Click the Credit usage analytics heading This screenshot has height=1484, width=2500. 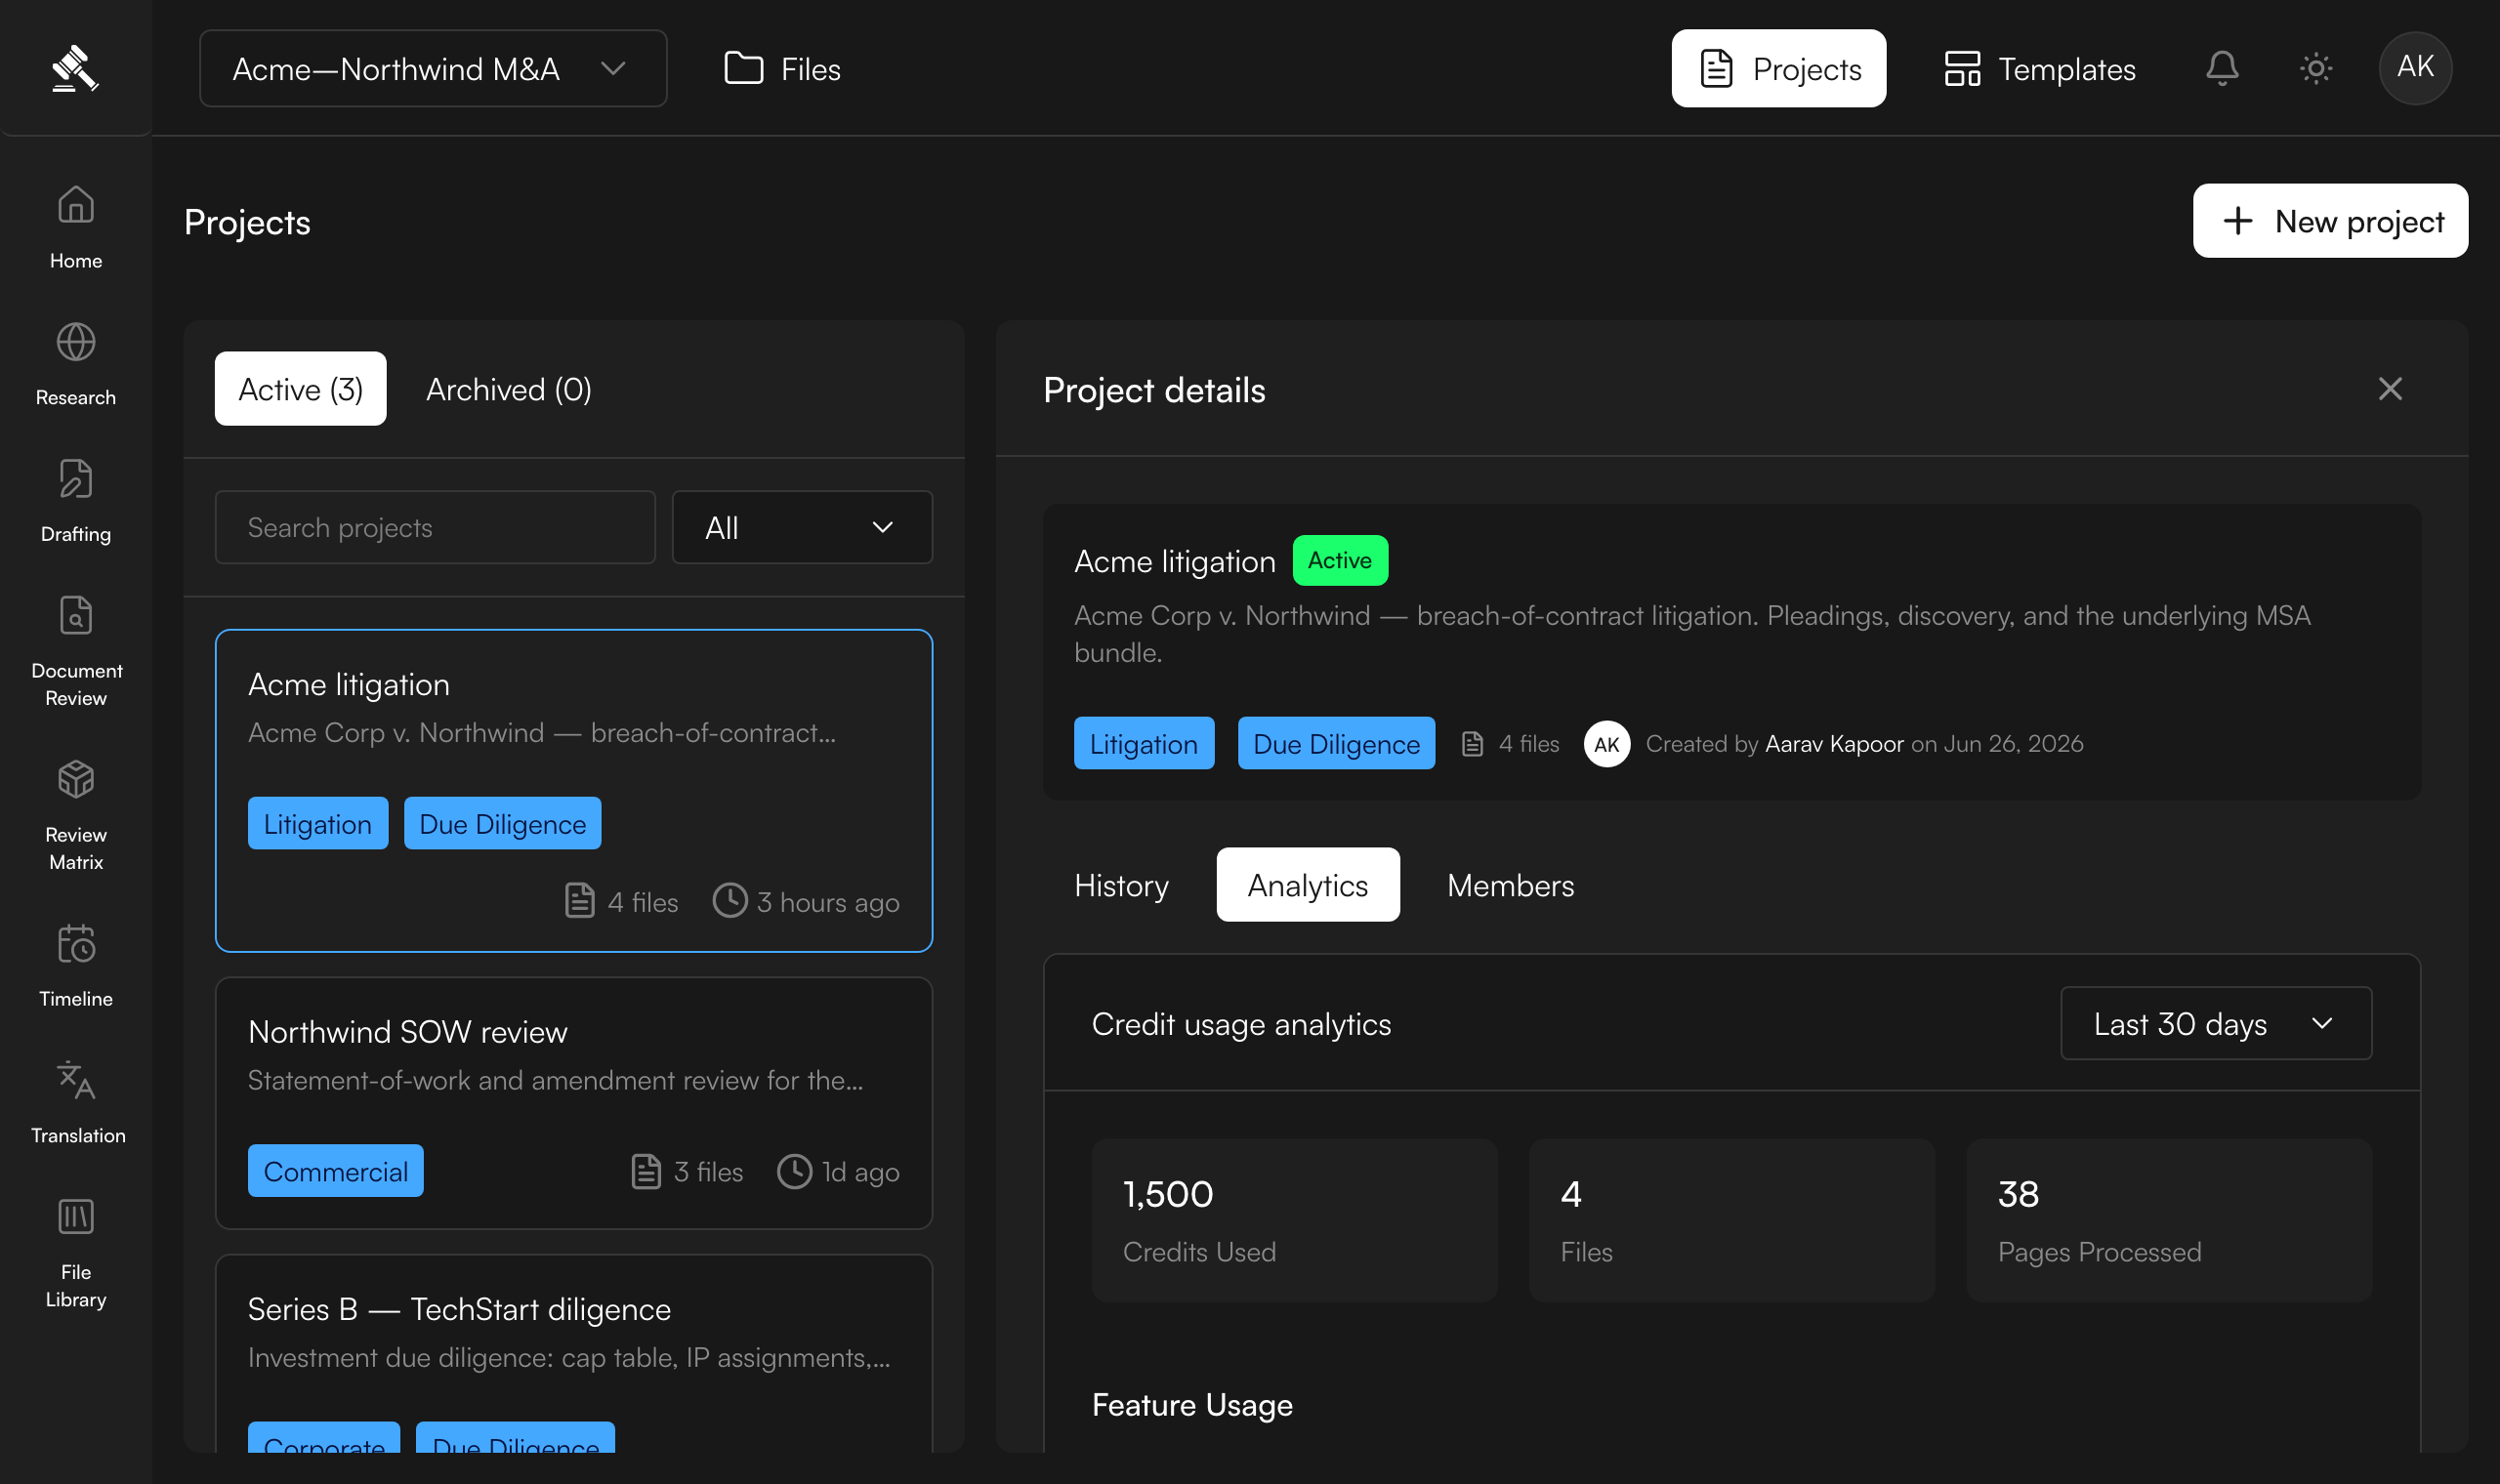point(1241,1024)
